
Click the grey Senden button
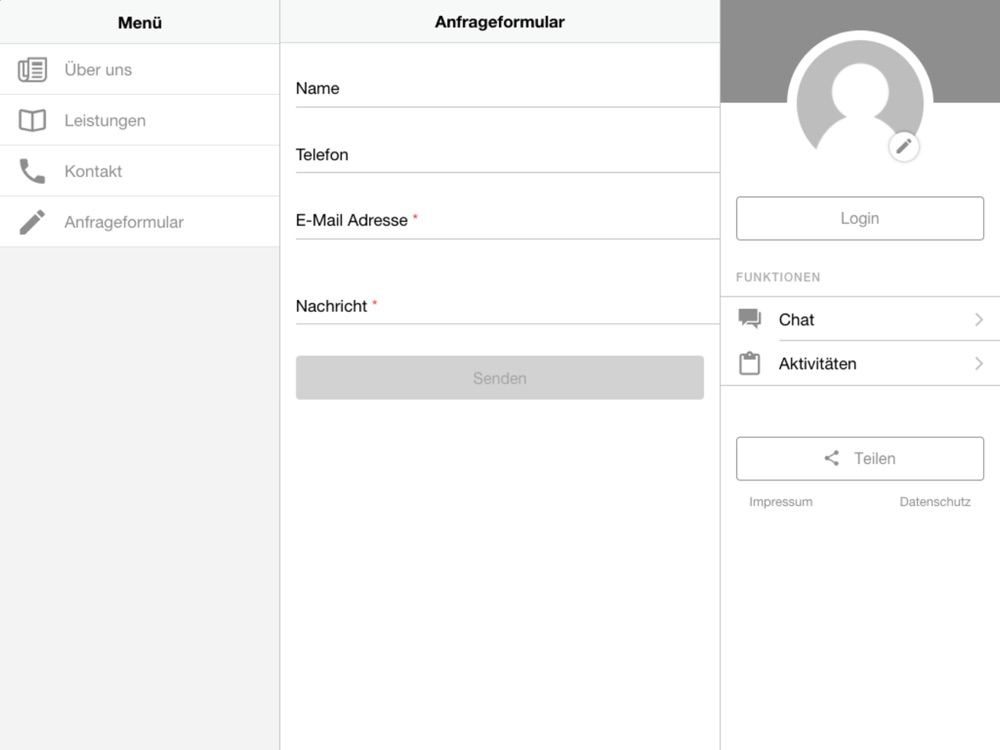pos(499,378)
